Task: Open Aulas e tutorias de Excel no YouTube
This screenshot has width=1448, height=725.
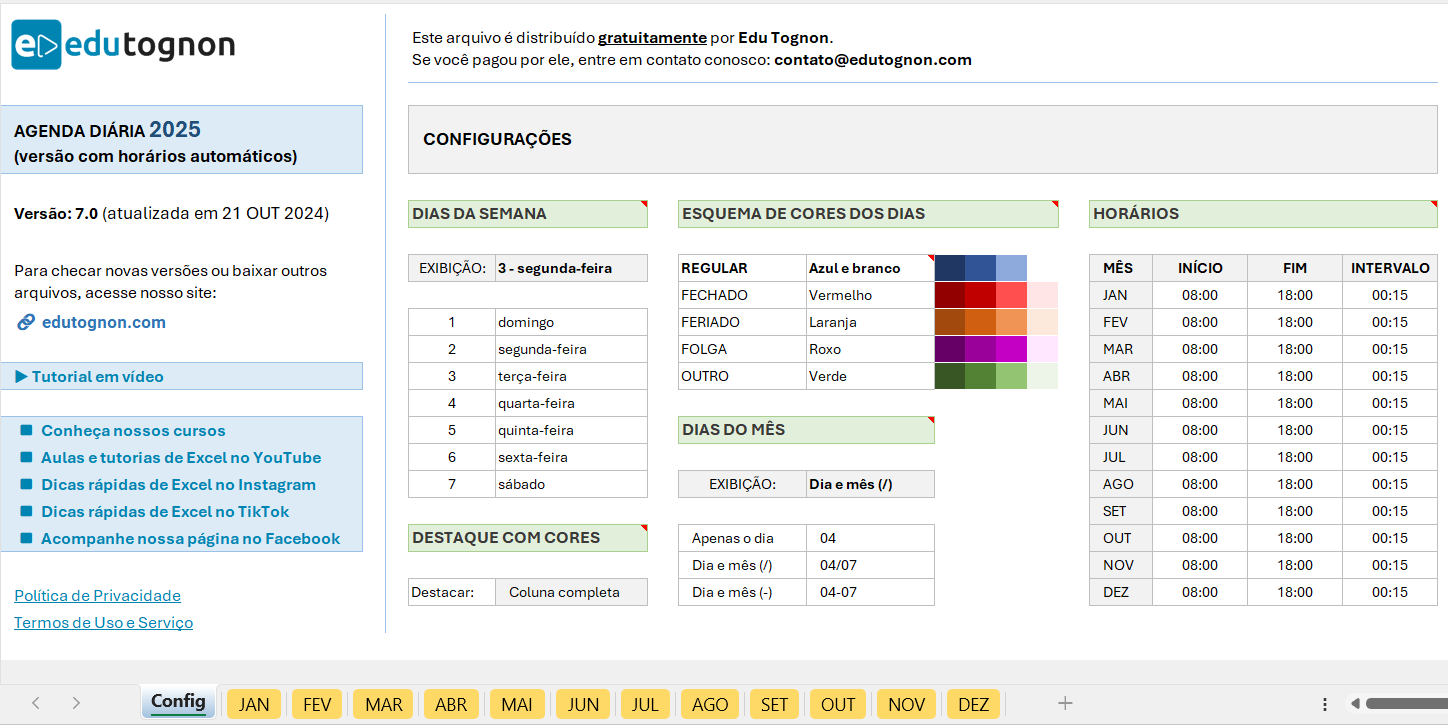Action: pos(181,458)
